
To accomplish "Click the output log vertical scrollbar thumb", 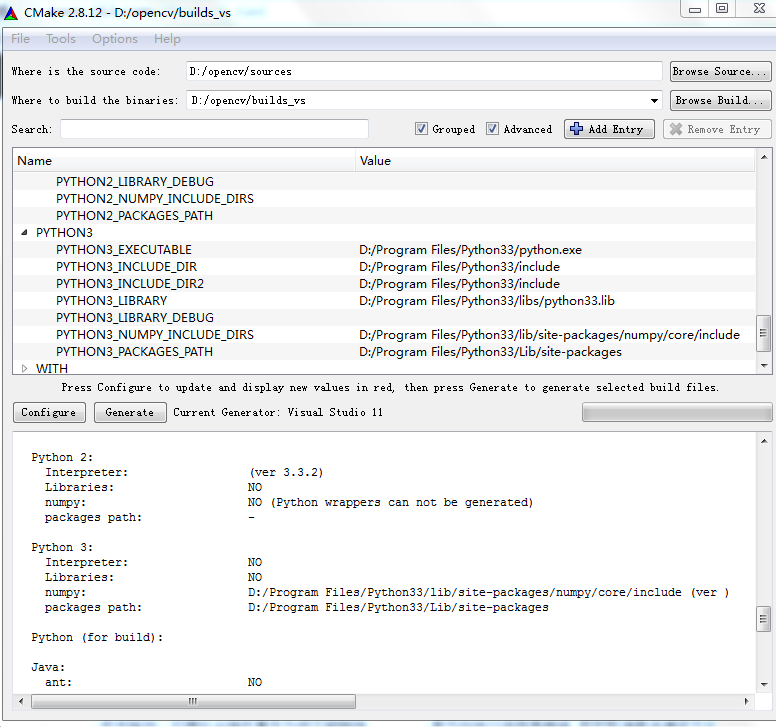I will point(763,619).
